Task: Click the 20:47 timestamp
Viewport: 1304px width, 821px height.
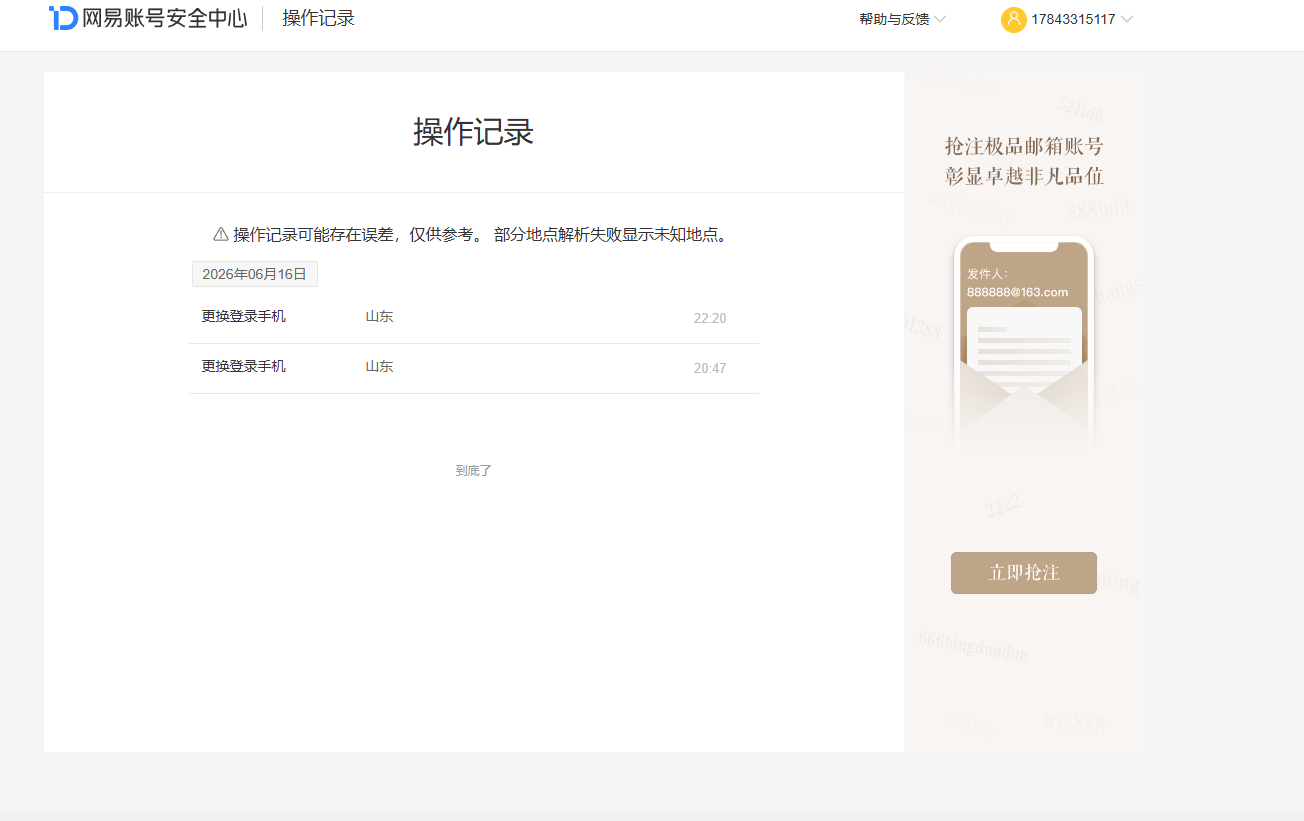Action: [710, 368]
